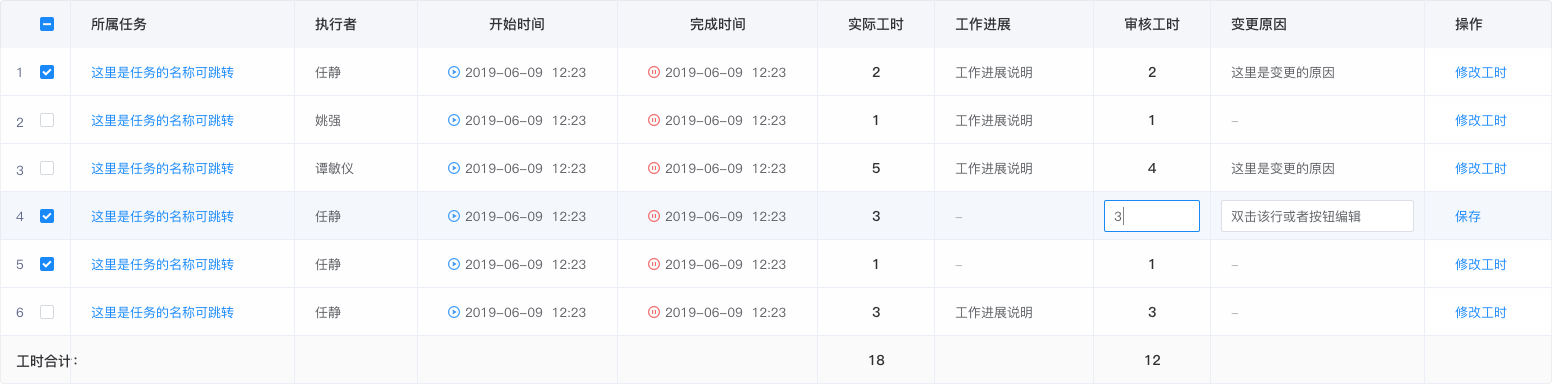Open the task name link in row 3
This screenshot has height=384, width=1552.
tap(163, 168)
